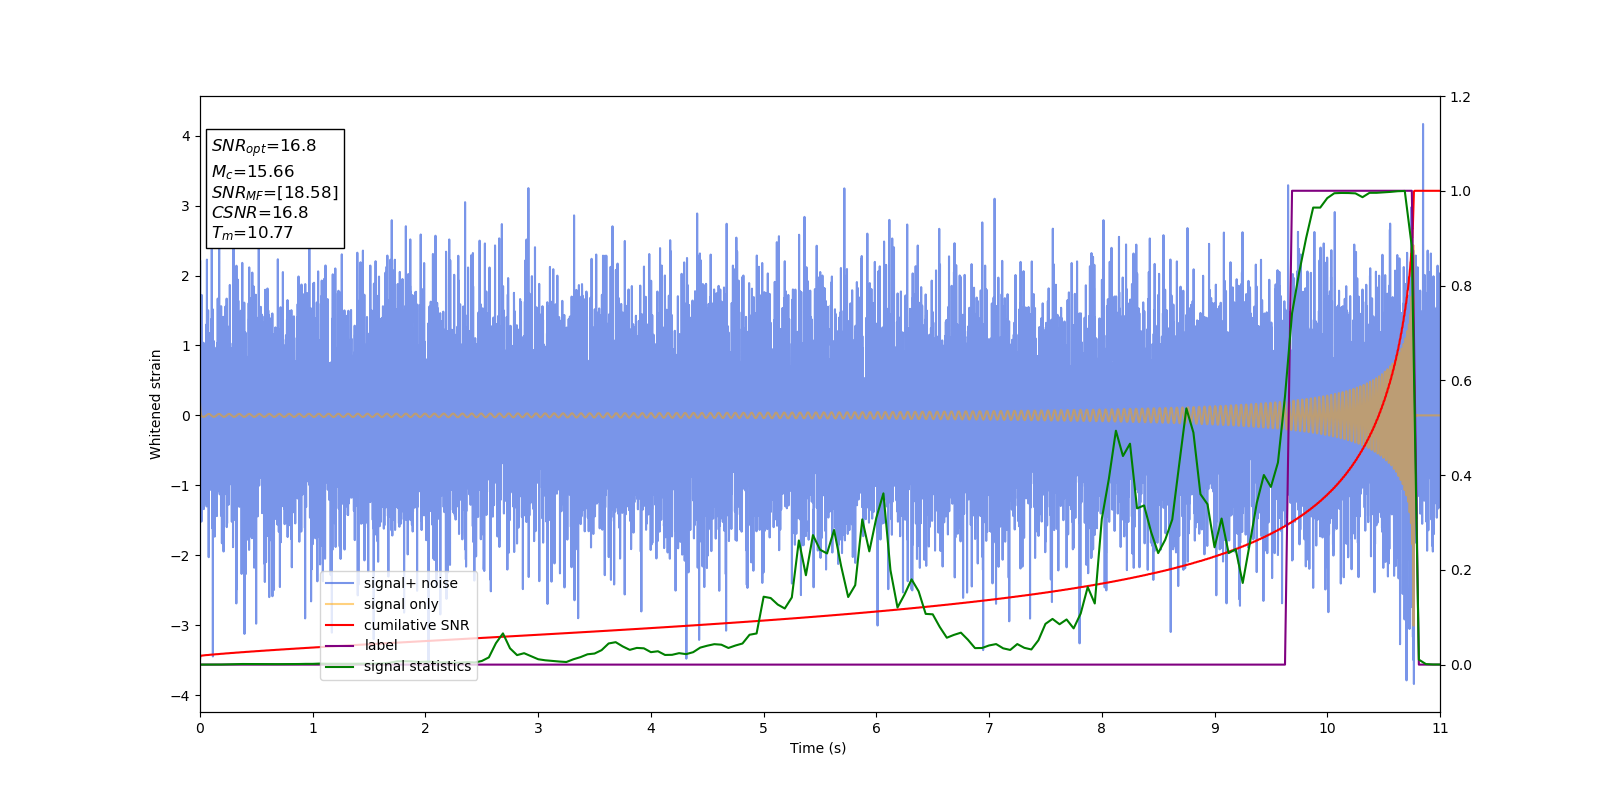Click x-axis tick label 10
The width and height of the screenshot is (1600, 800).
pos(1327,728)
